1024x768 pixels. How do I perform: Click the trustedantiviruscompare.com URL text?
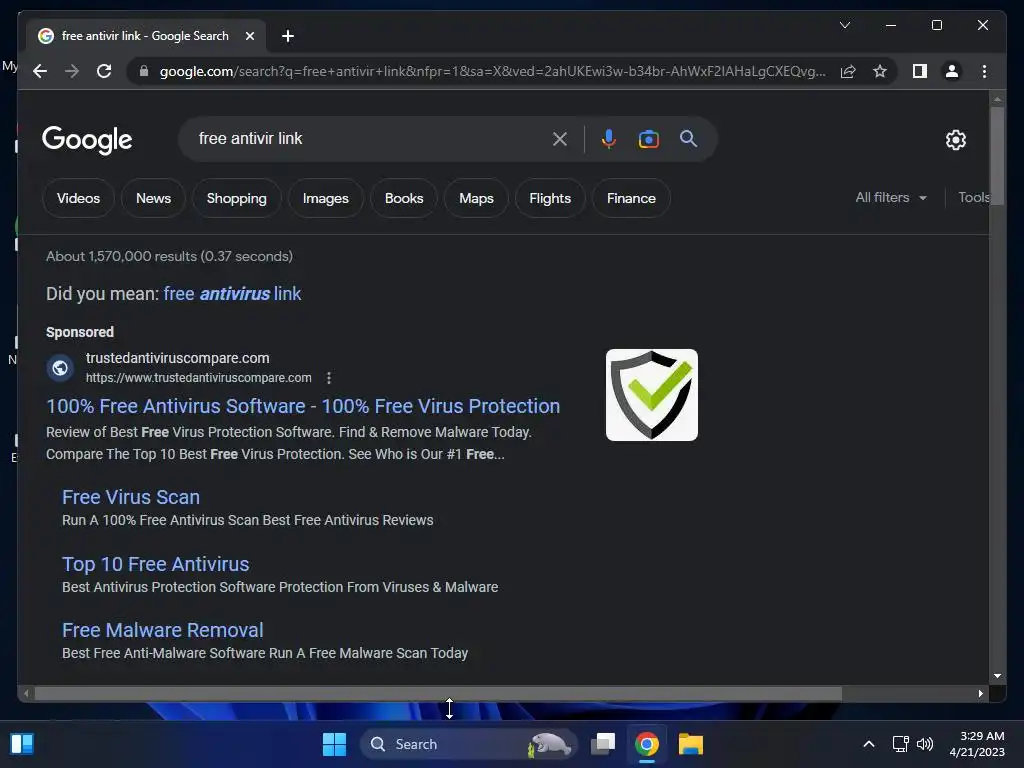(199, 377)
